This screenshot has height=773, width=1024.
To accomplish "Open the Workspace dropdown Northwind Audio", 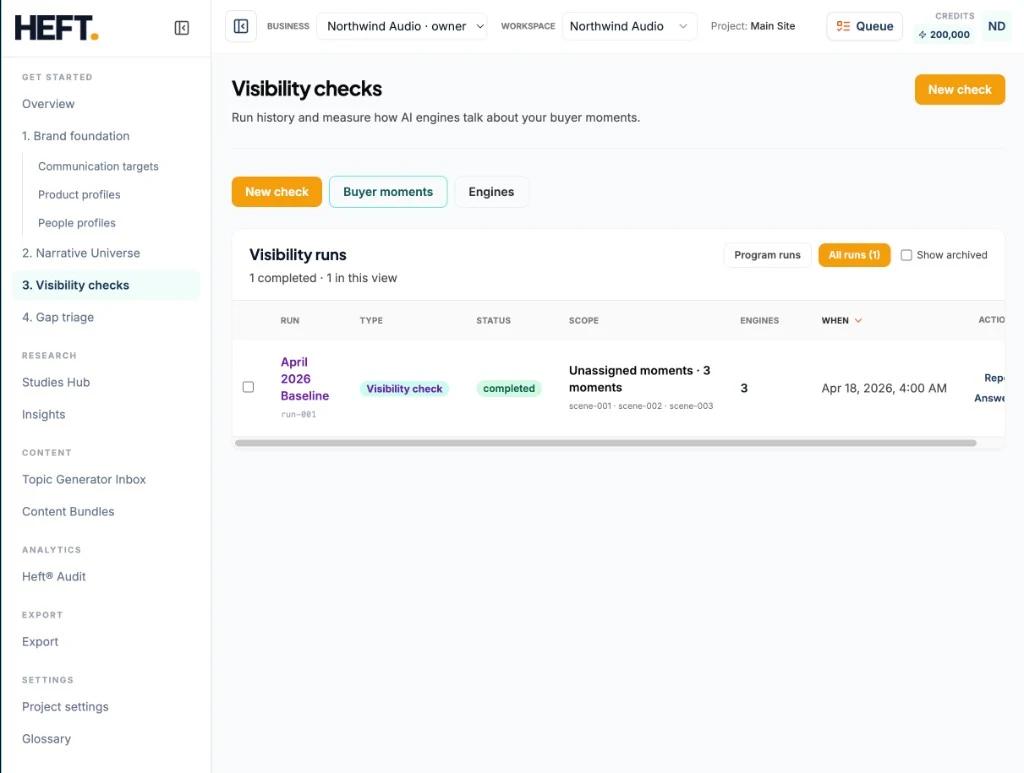I will [x=629, y=26].
